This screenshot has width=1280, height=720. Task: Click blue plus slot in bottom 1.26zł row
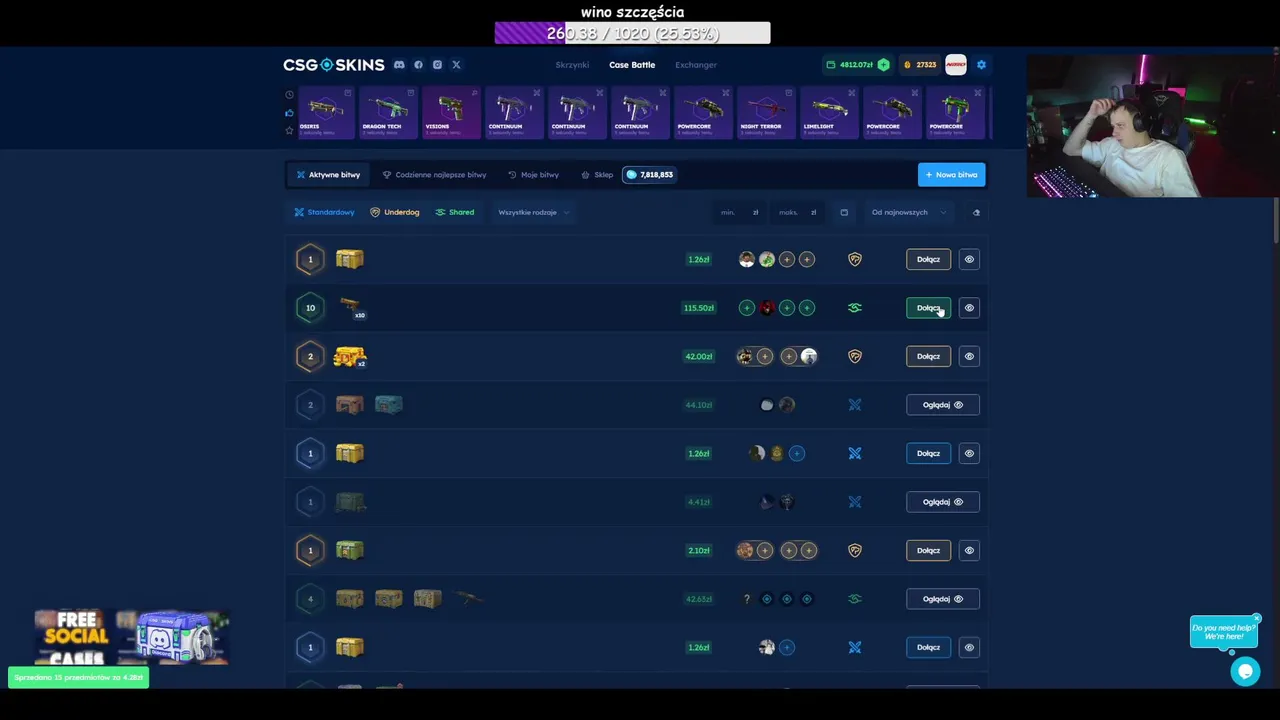click(787, 647)
